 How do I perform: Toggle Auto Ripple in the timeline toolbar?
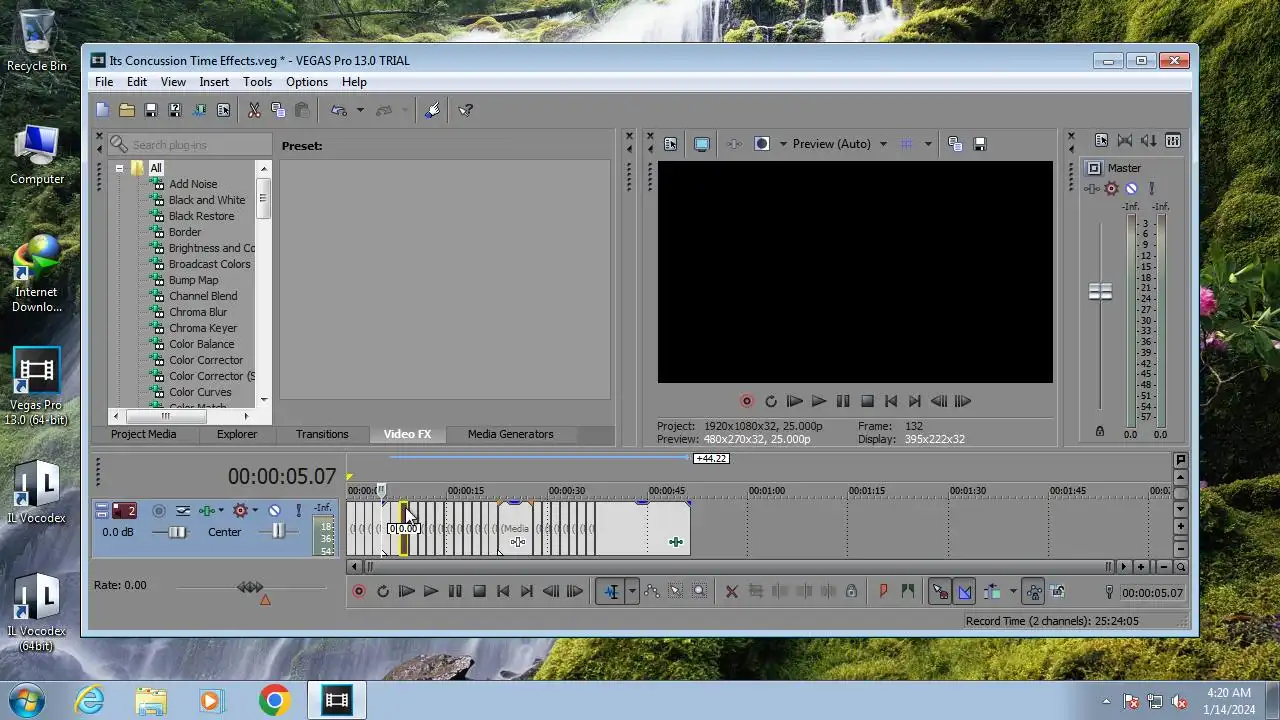pyautogui.click(x=992, y=592)
